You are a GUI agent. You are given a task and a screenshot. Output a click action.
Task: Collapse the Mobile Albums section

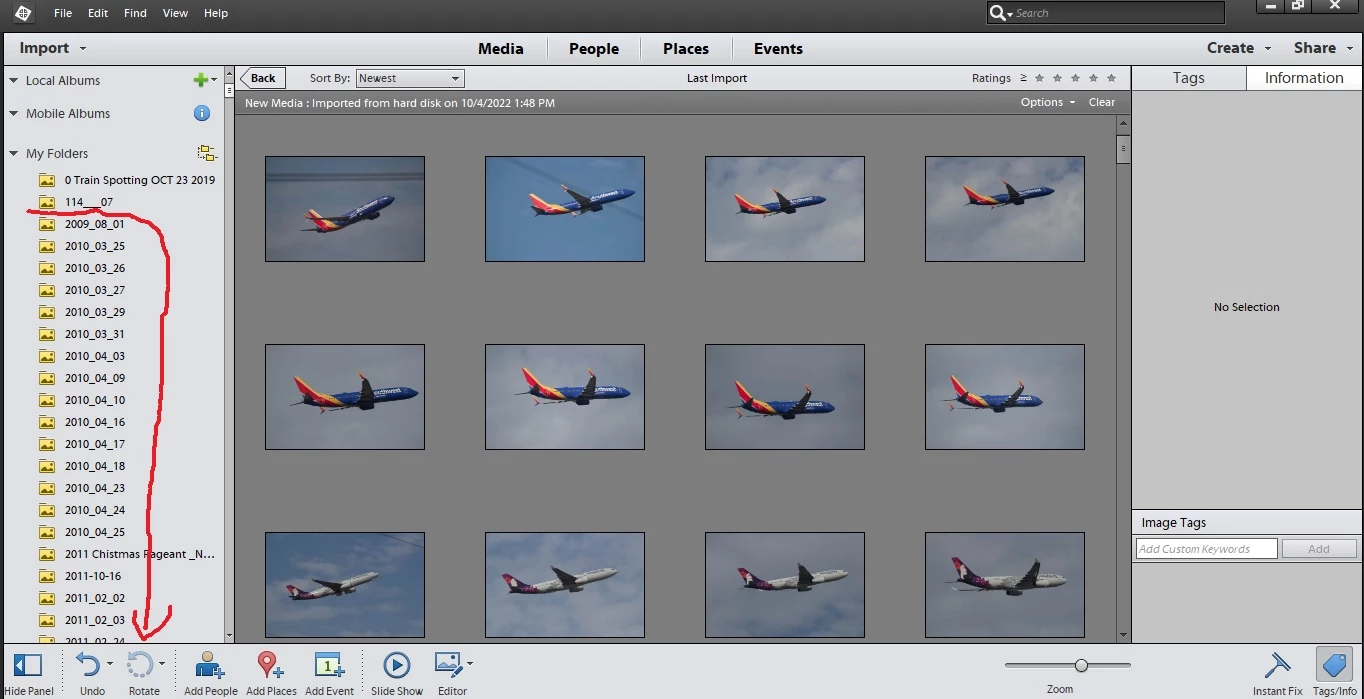click(x=14, y=114)
